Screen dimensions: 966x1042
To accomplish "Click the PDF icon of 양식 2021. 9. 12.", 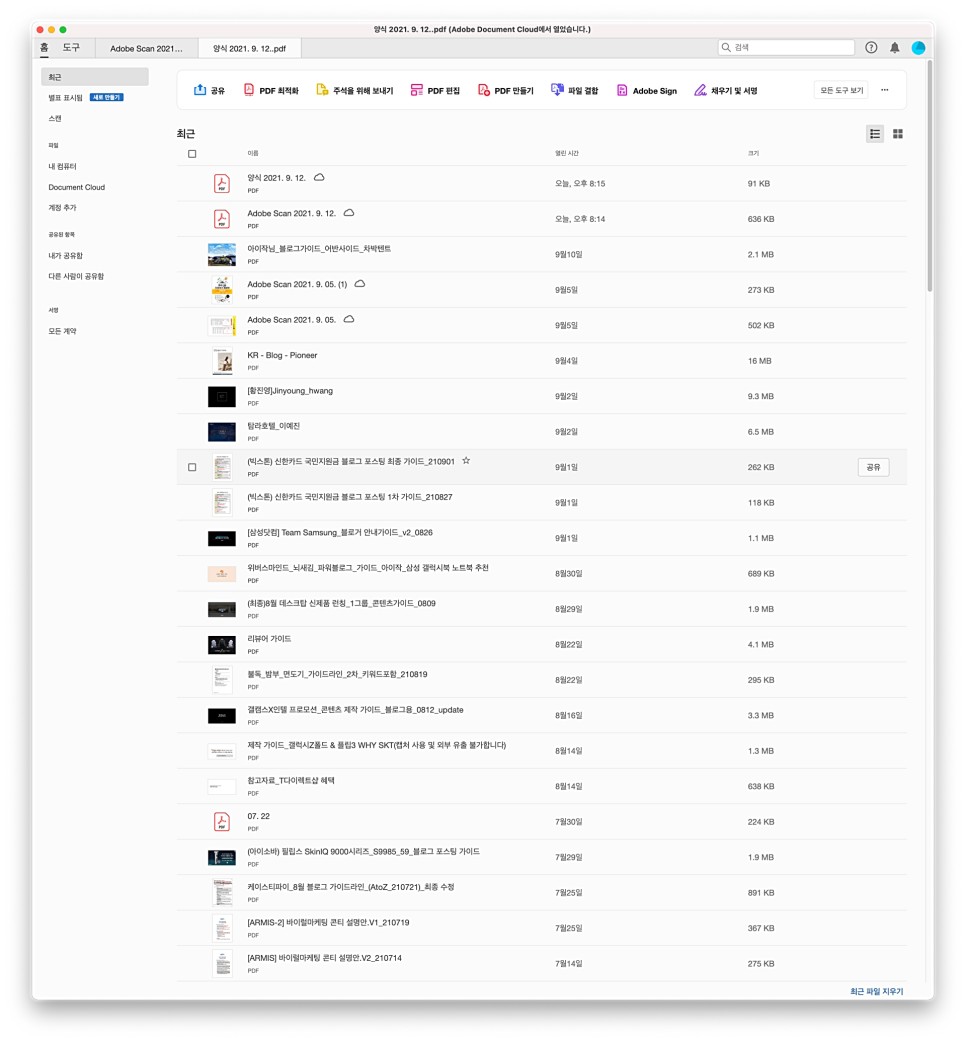I will click(222, 183).
